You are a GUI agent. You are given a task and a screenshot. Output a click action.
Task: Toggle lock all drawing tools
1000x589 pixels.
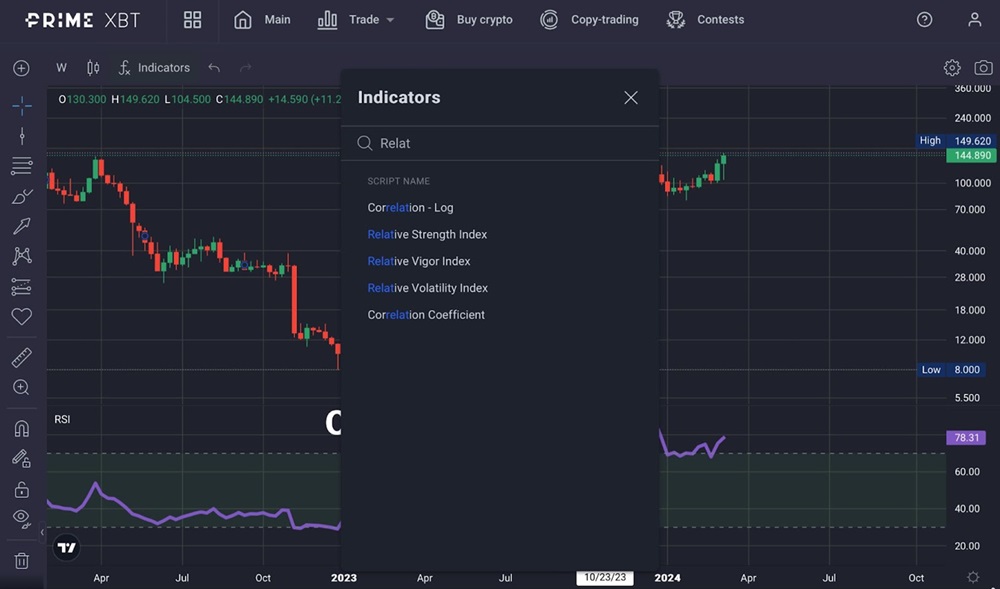pos(21,489)
